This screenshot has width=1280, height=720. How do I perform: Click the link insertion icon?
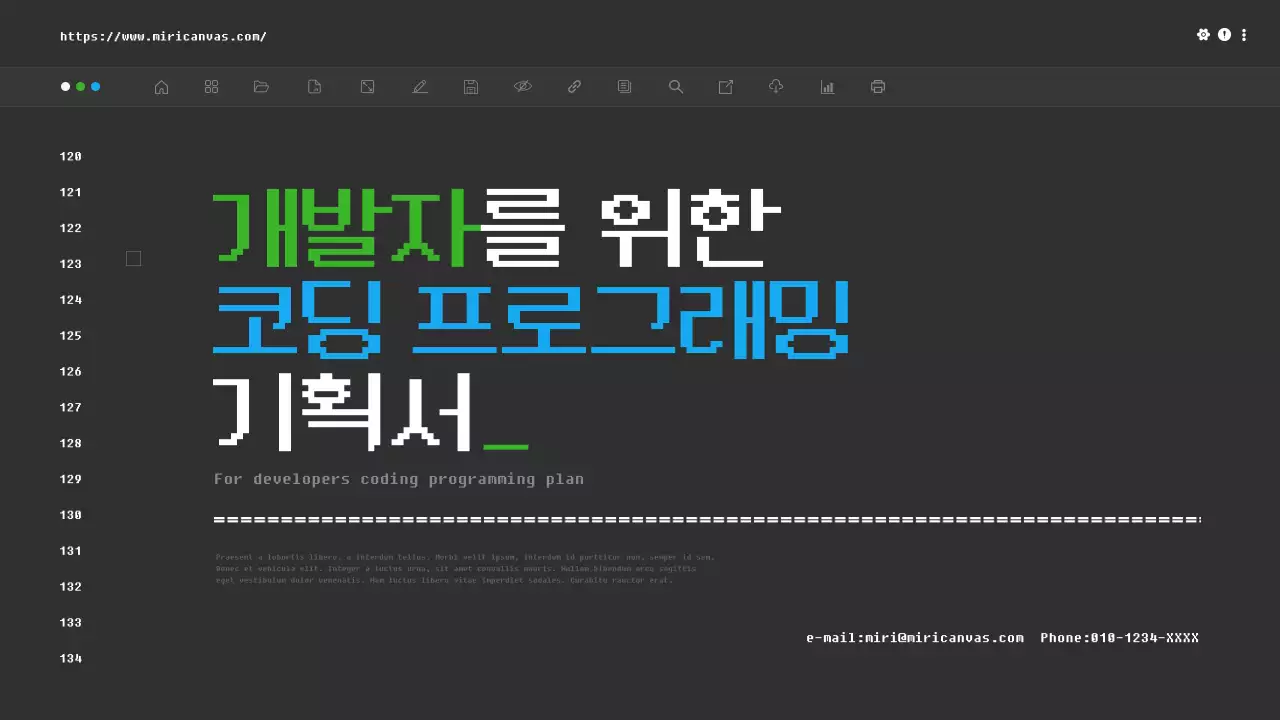(574, 86)
